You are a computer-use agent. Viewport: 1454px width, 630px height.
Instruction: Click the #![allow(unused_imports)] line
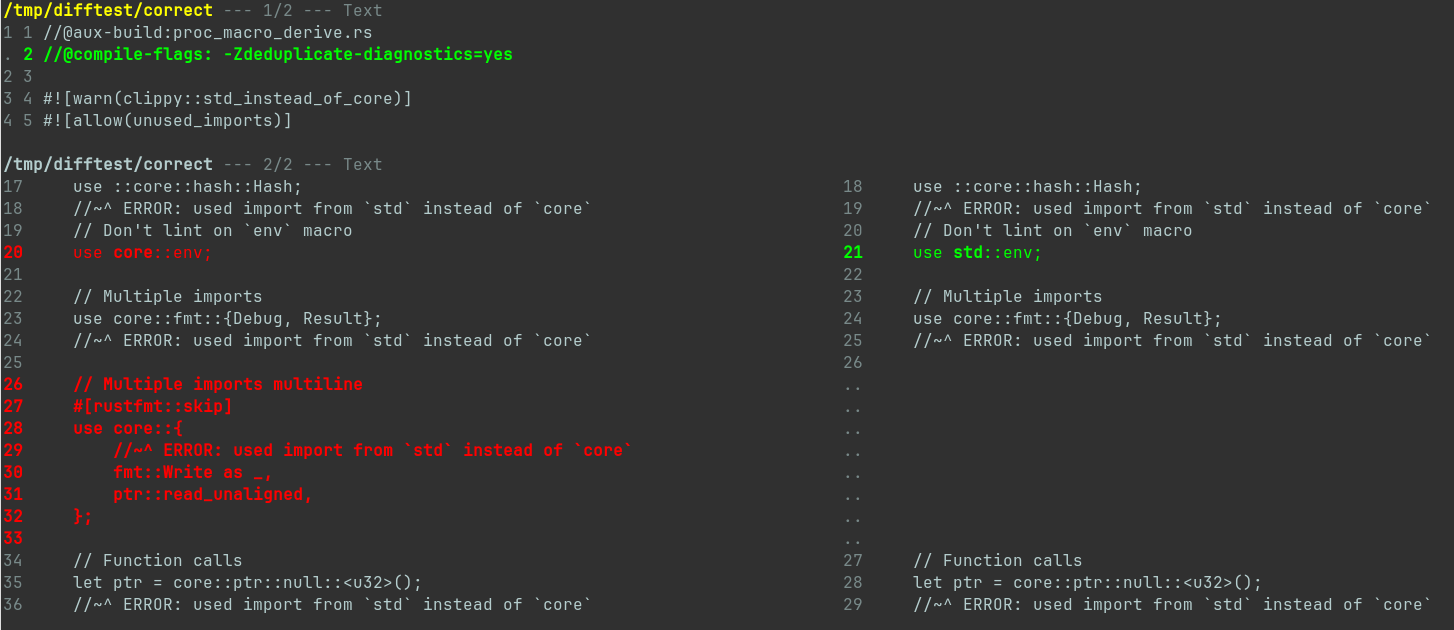(167, 120)
